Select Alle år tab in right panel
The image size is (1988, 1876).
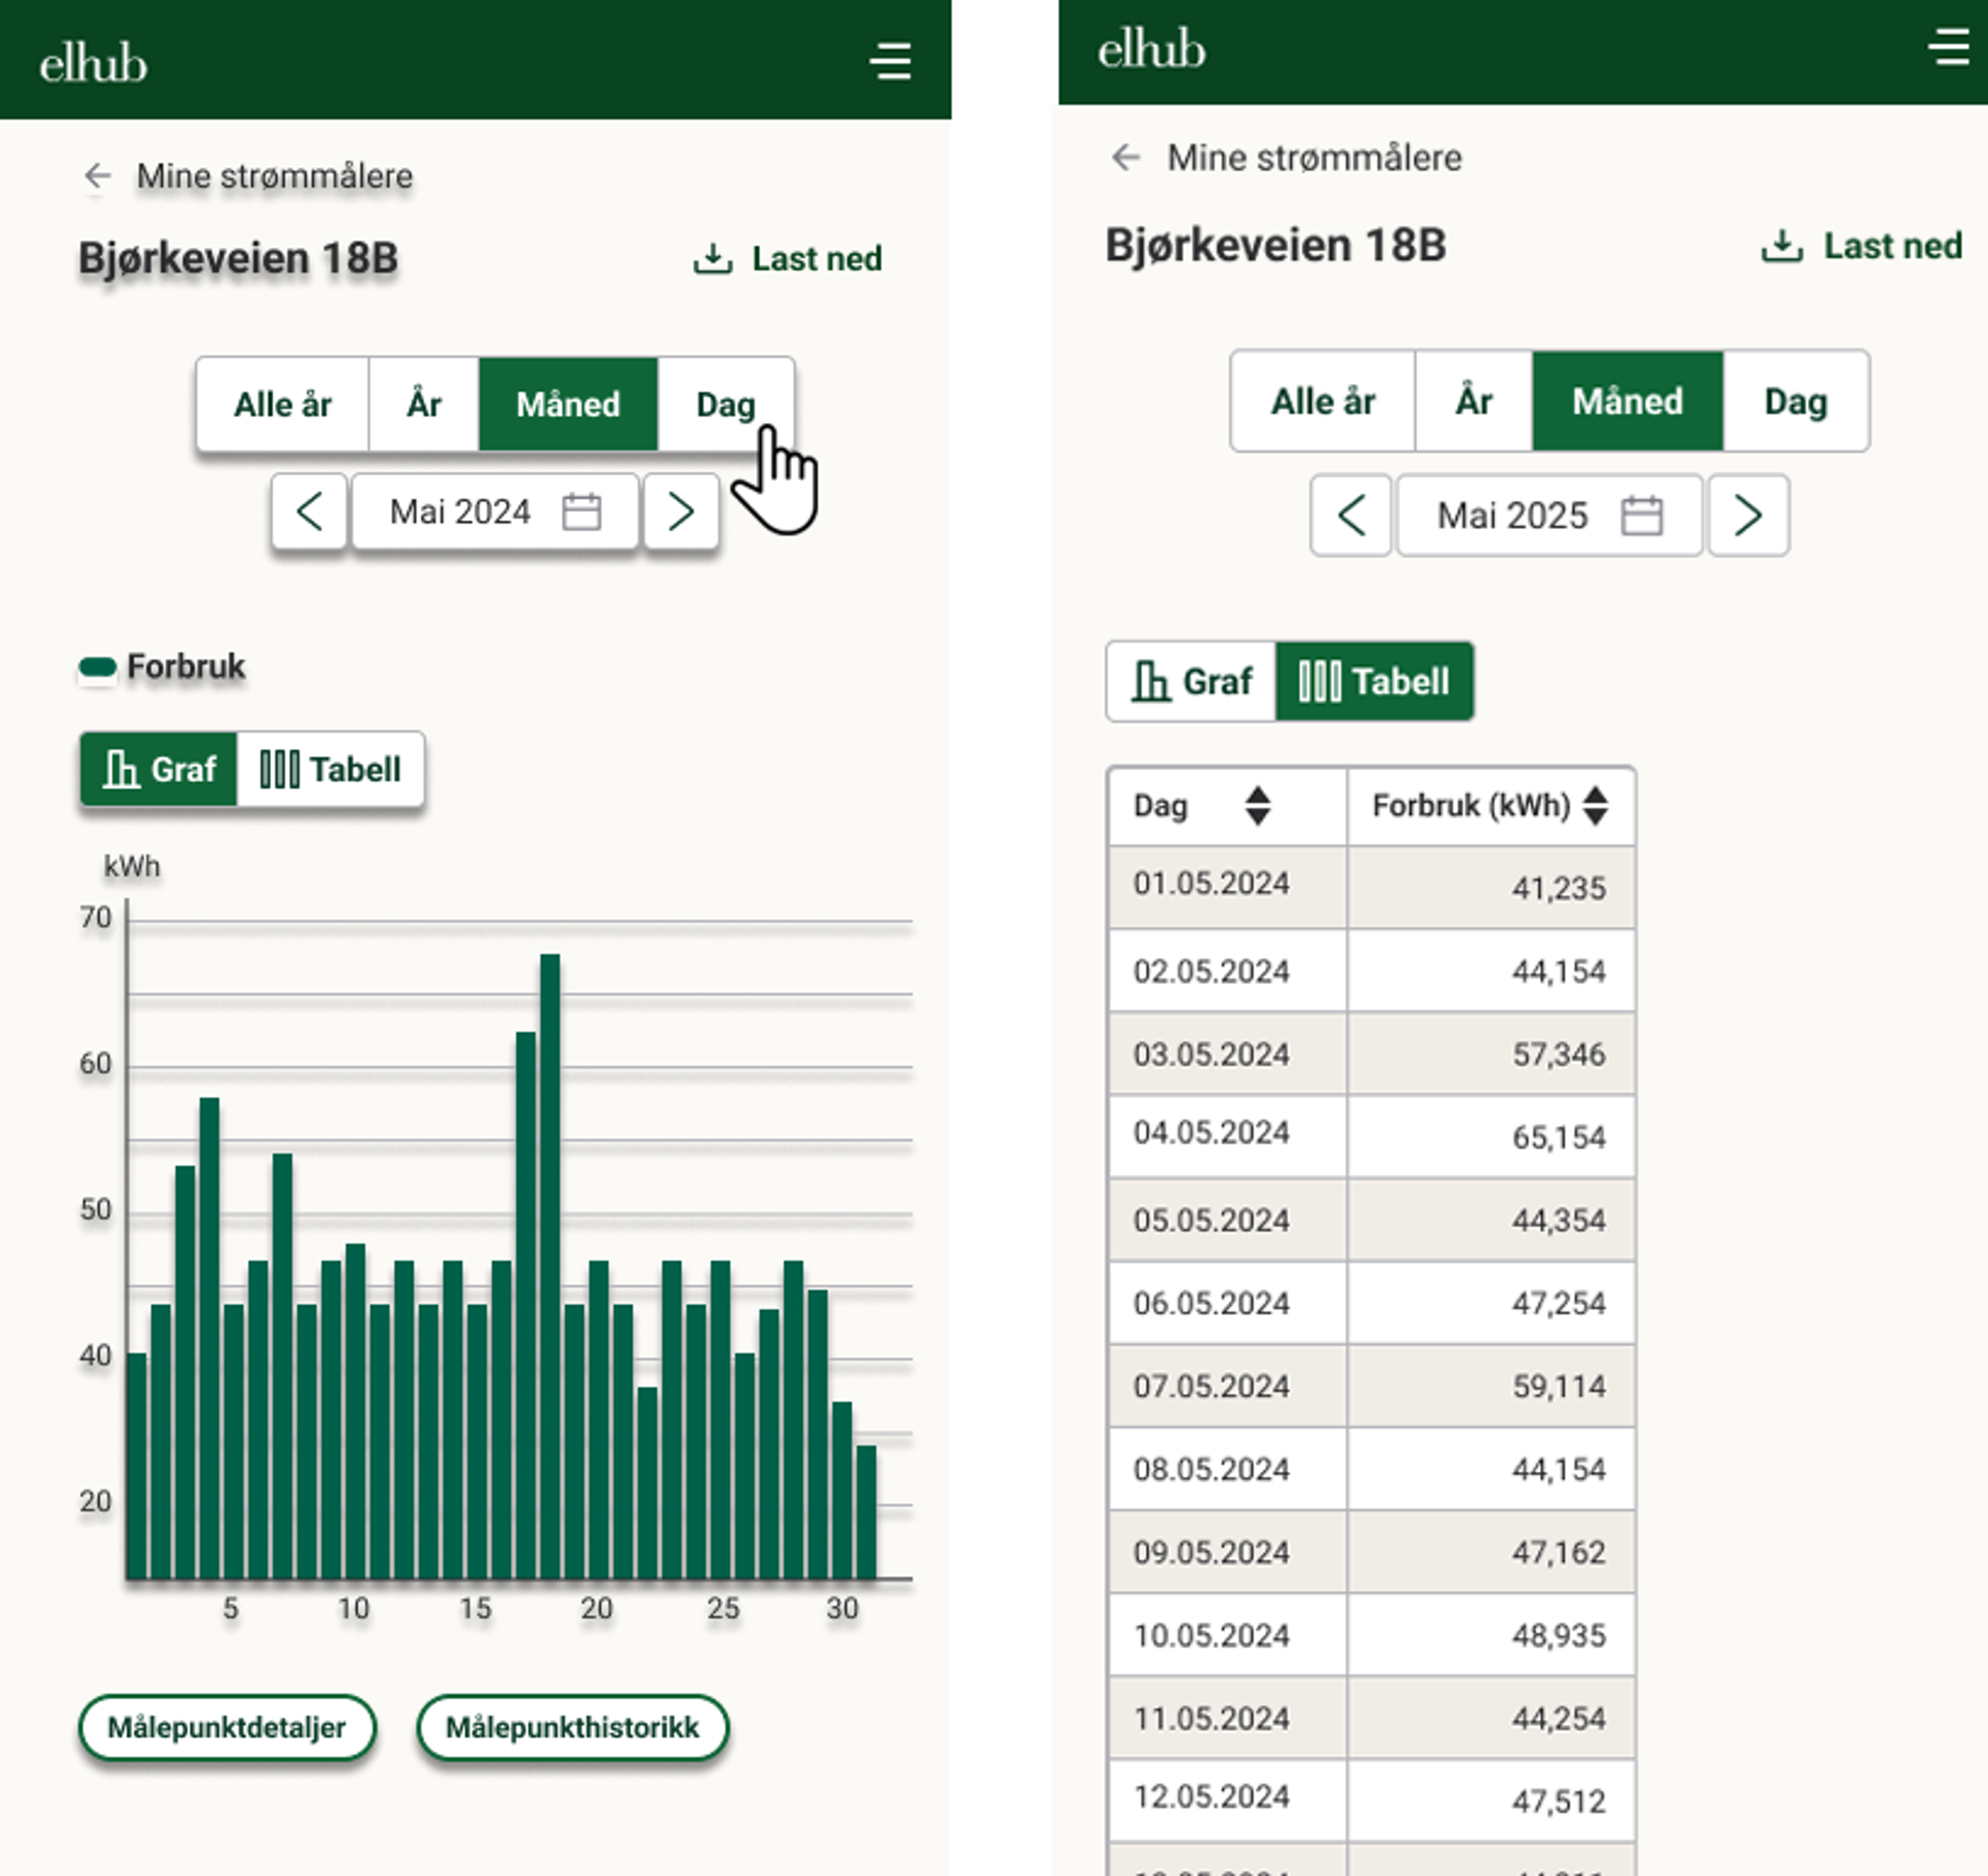pos(1322,402)
